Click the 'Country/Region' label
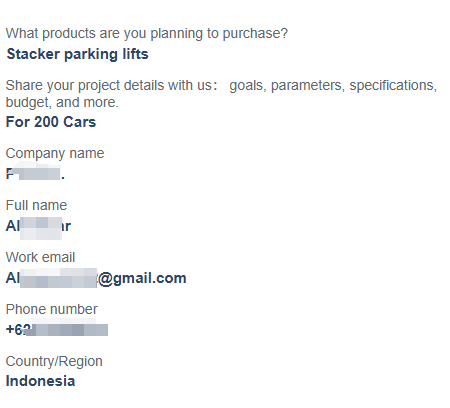The height and width of the screenshot is (408, 450). (x=54, y=362)
